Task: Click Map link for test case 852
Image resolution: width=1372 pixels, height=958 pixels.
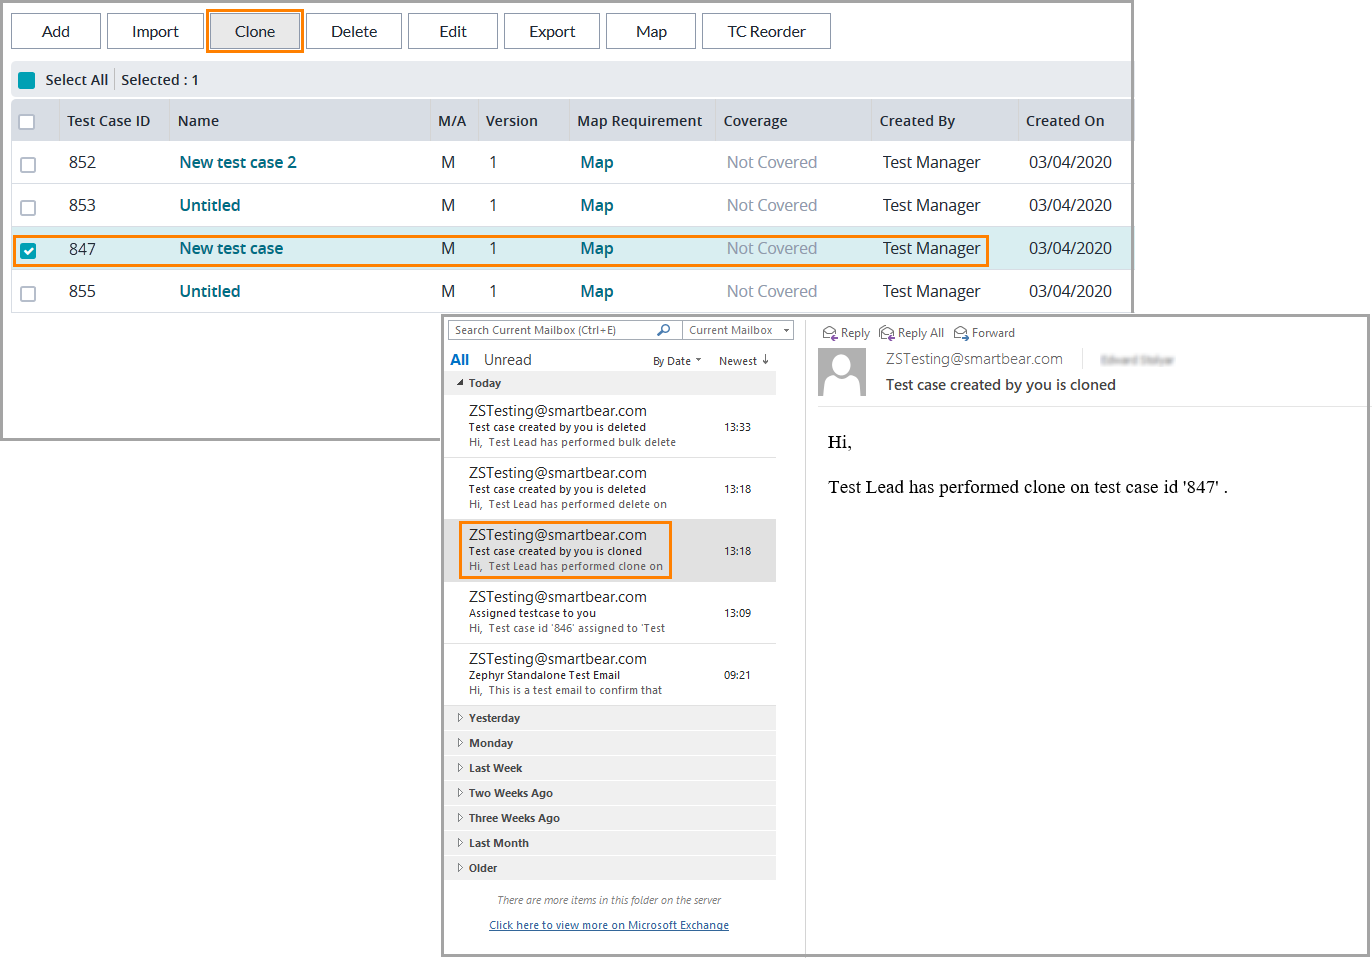Action: coord(597,162)
